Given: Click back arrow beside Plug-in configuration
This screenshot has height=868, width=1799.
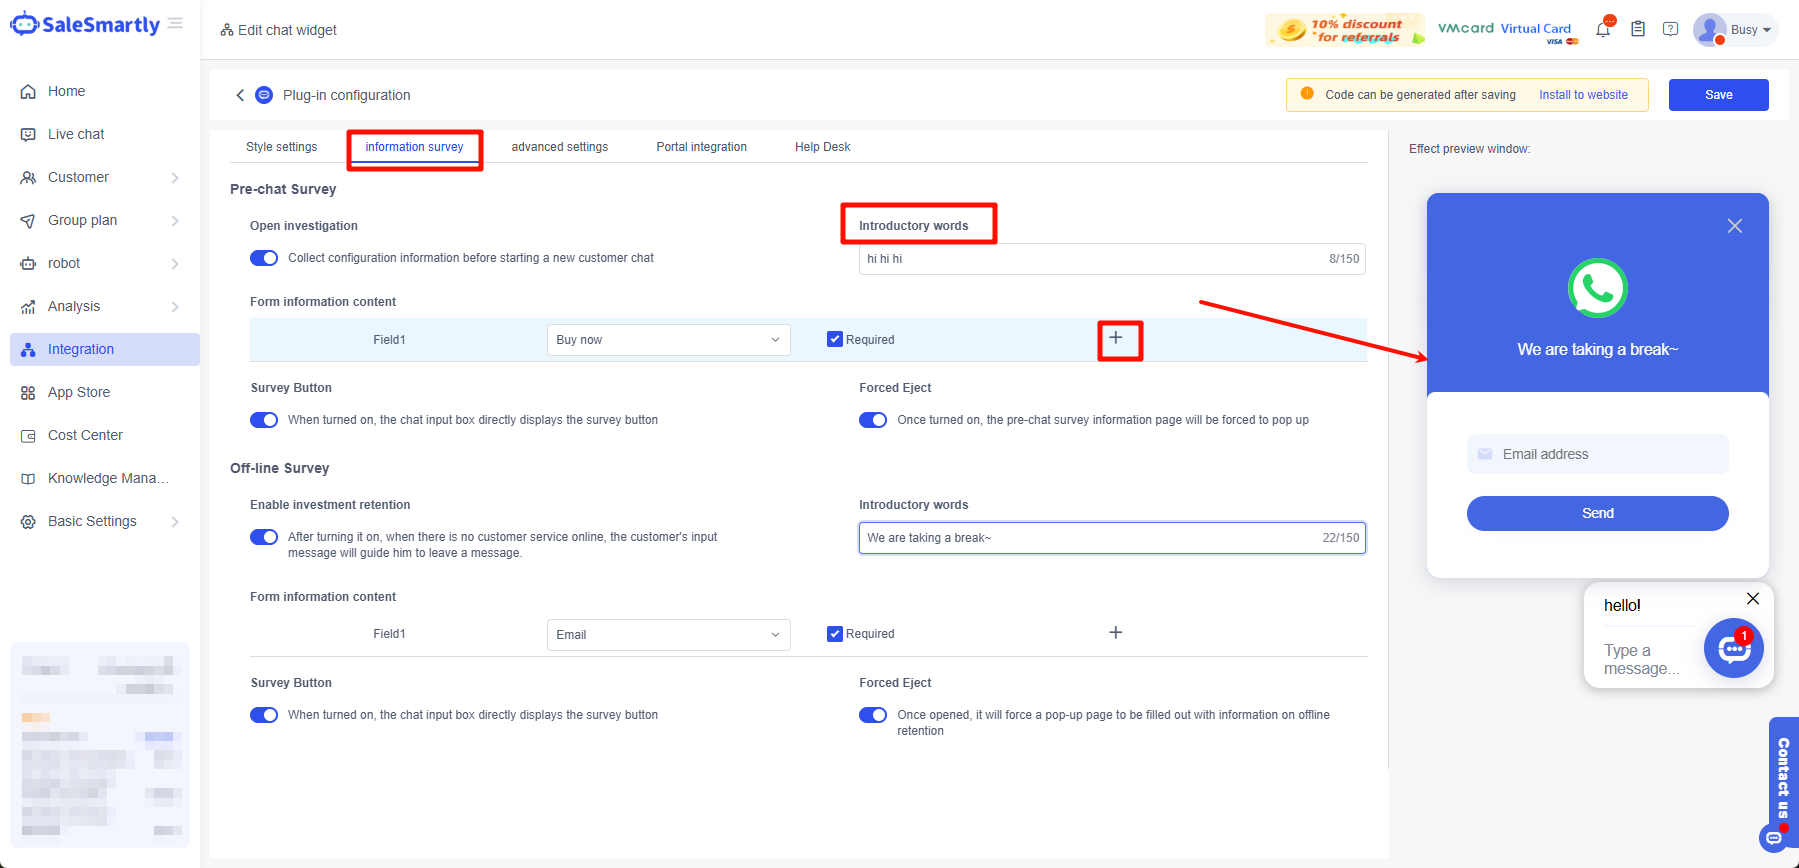Looking at the screenshot, I should tap(240, 95).
